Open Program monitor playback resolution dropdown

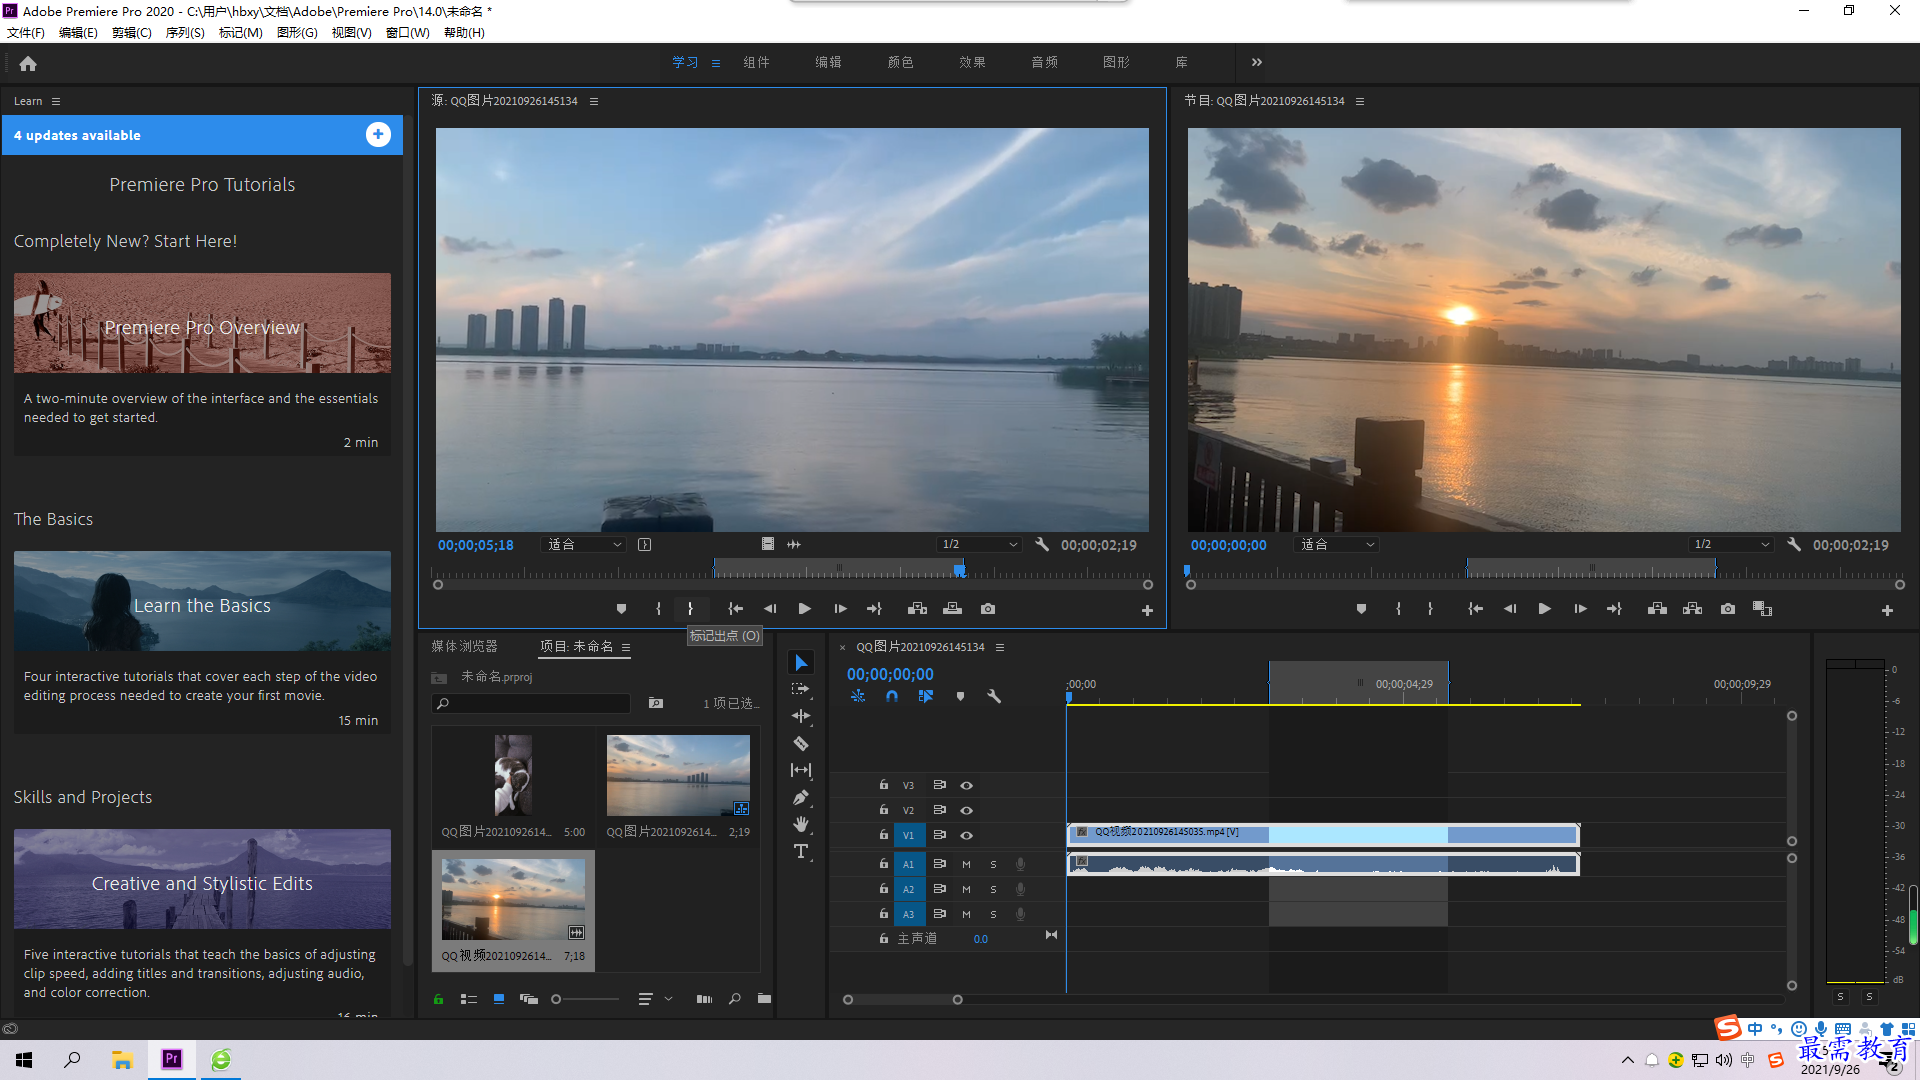click(x=1731, y=545)
